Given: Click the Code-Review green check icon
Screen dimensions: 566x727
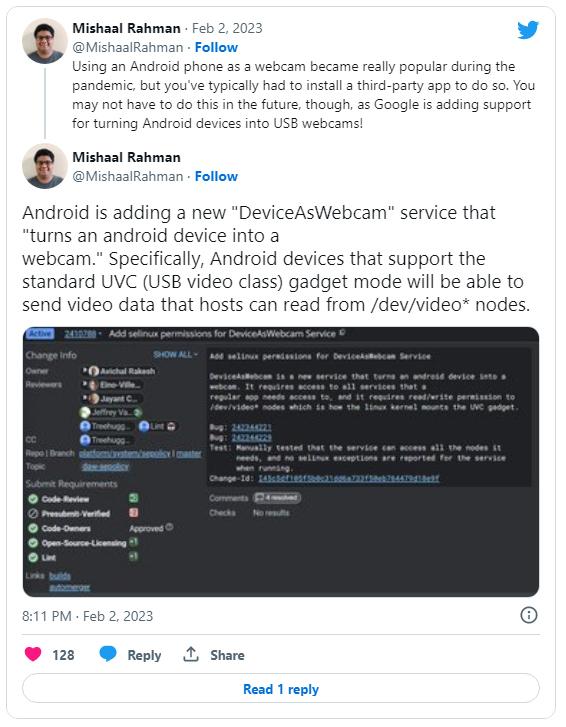Looking at the screenshot, I should [x=33, y=499].
